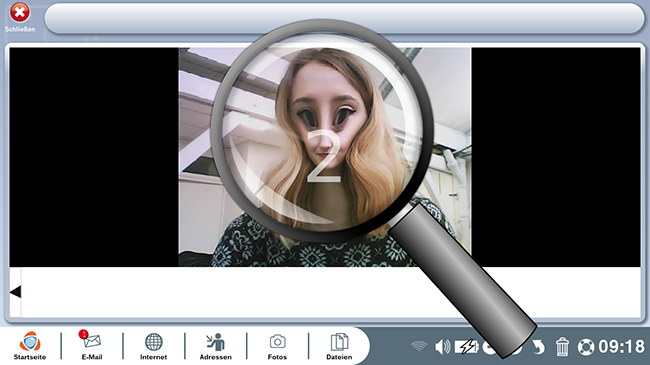Click the magnifying glass handle
This screenshot has width=650, height=365.
click(x=462, y=280)
